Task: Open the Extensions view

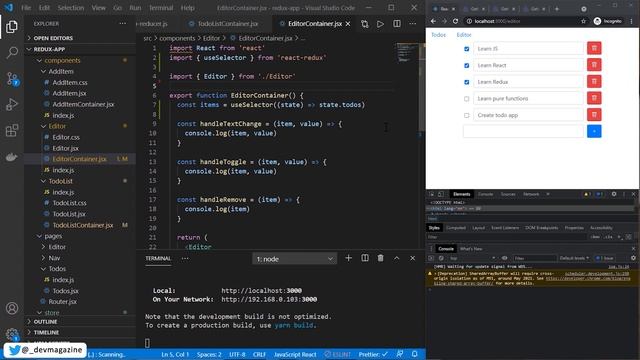Action: pos(12,131)
